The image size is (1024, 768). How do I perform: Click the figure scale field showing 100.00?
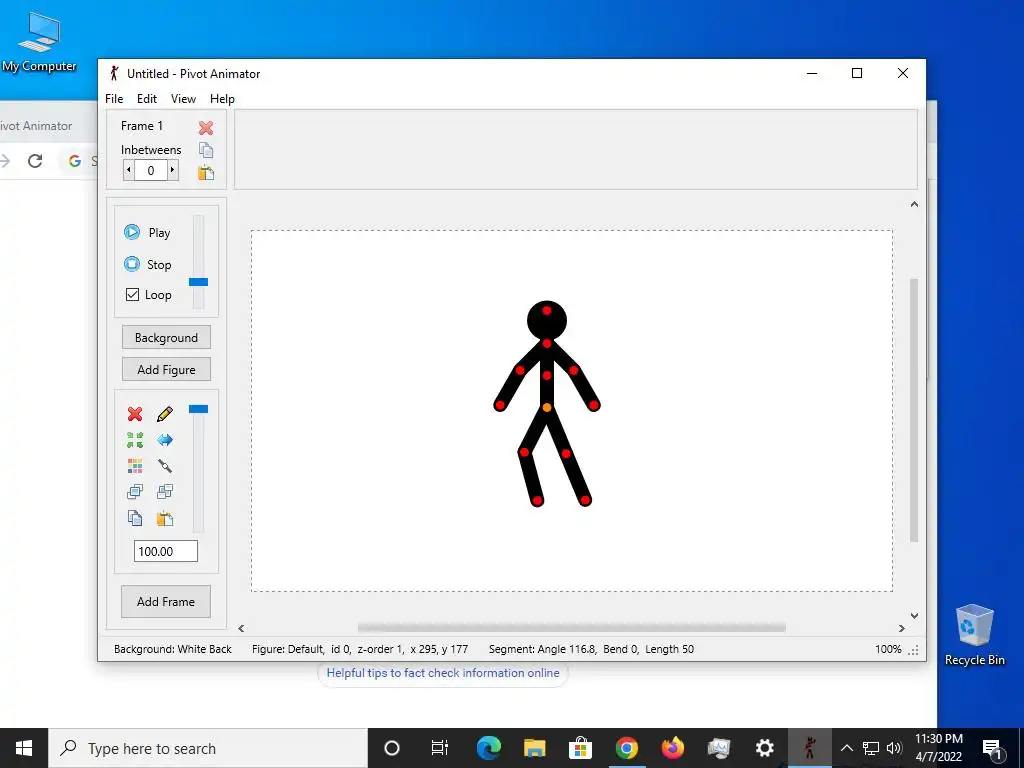tap(166, 551)
